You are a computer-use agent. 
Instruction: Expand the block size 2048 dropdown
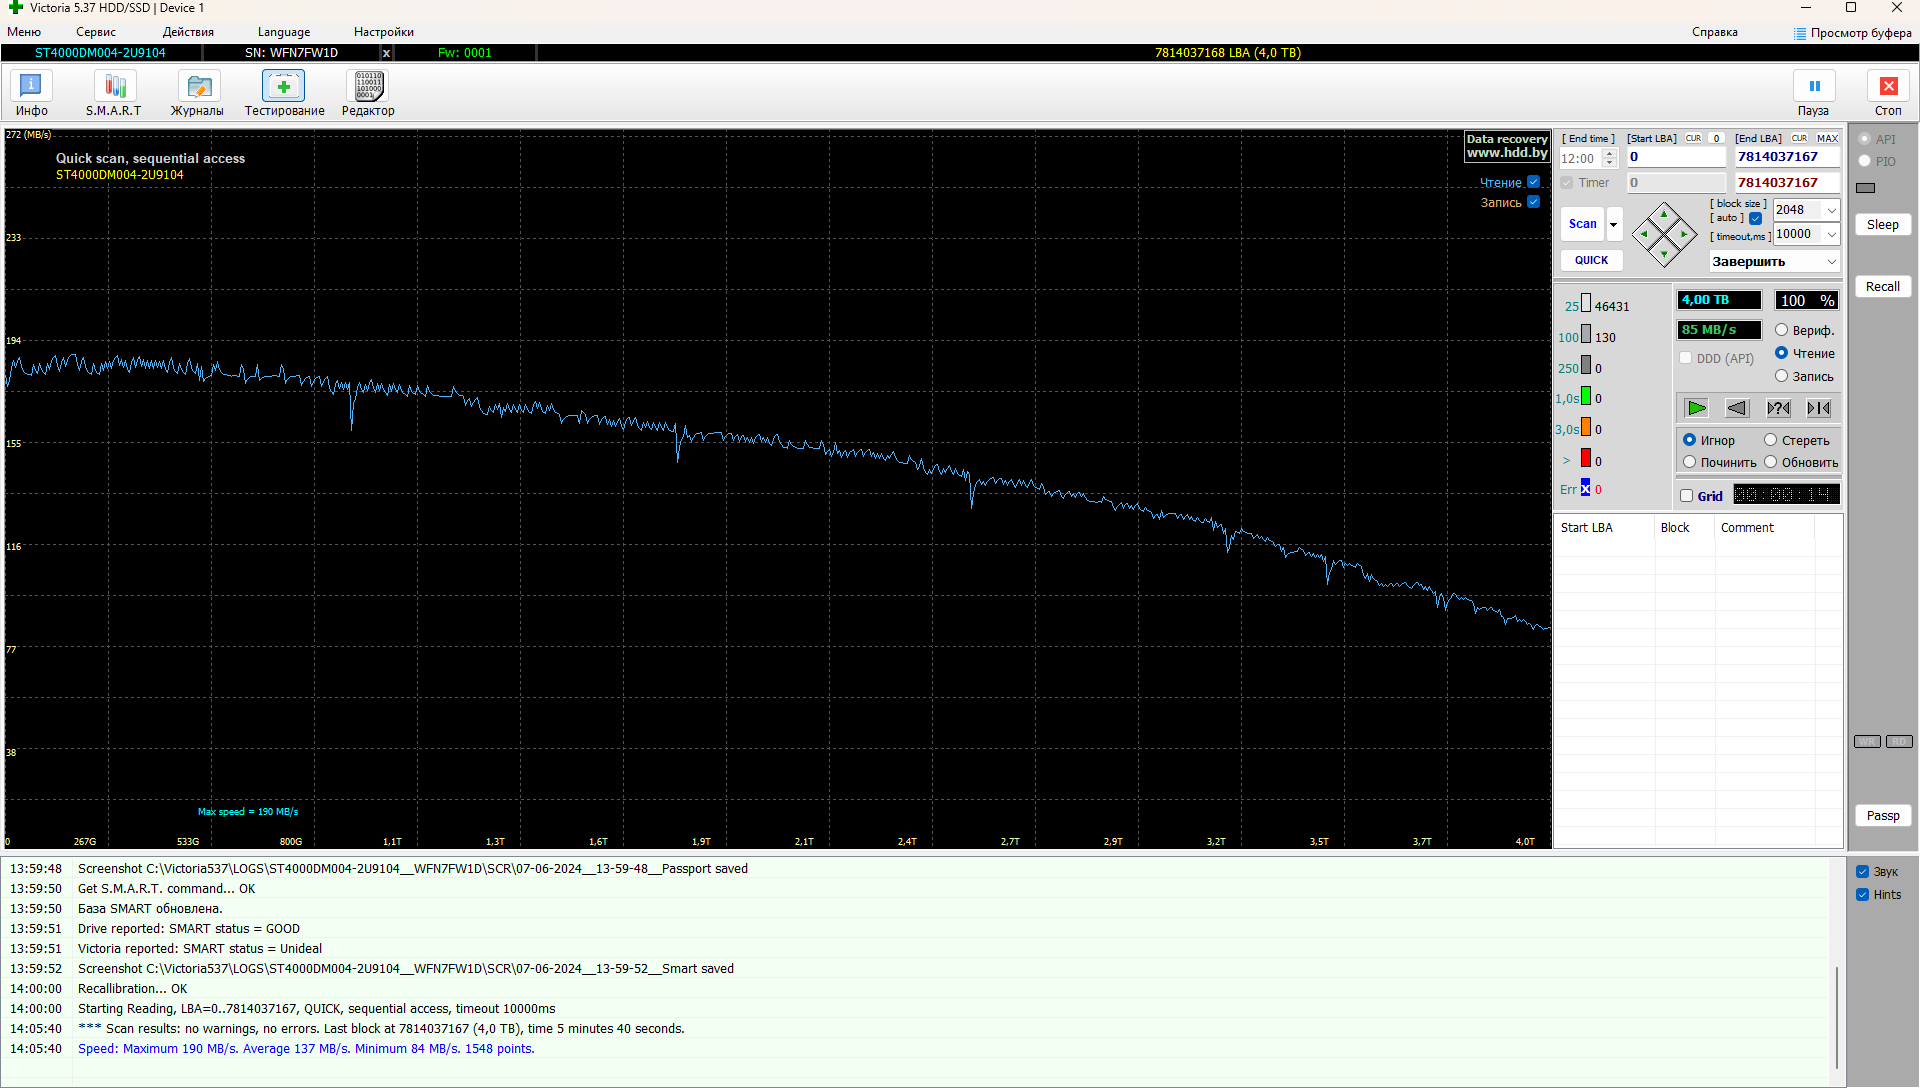tap(1831, 210)
